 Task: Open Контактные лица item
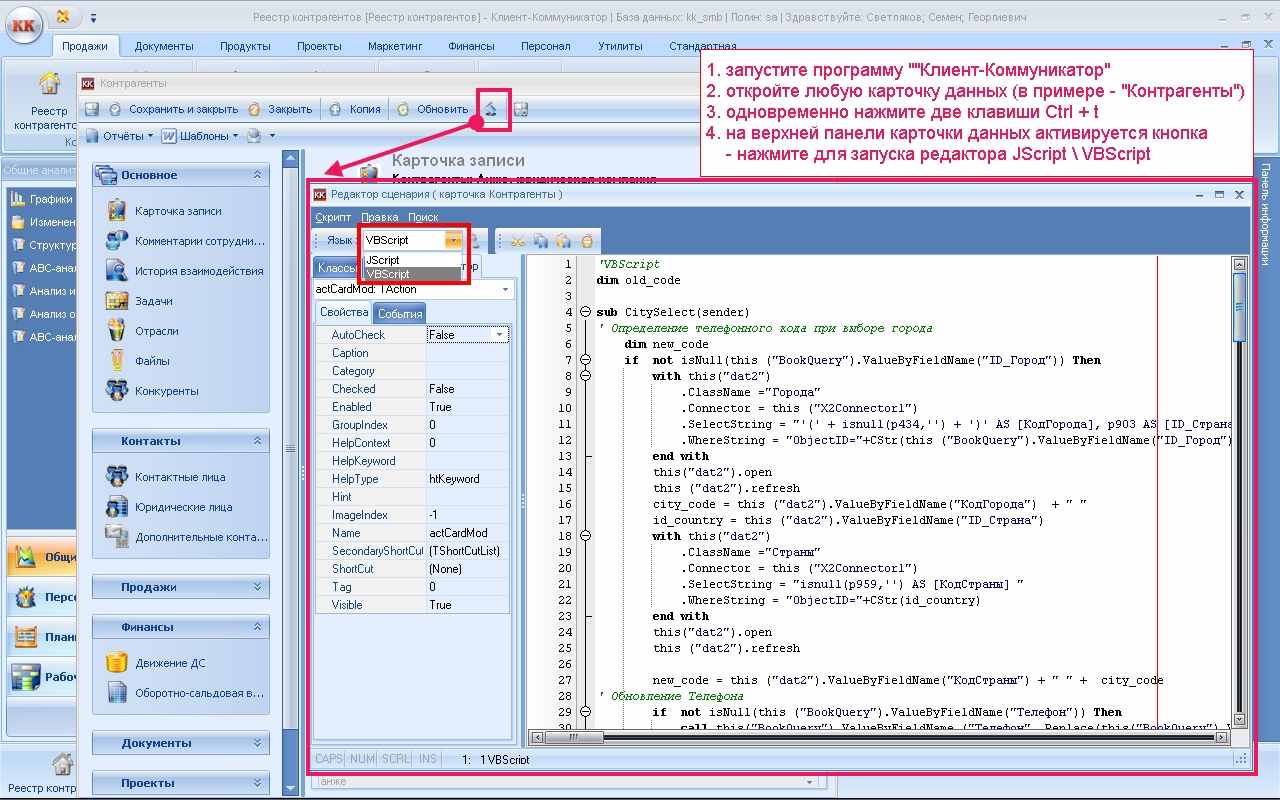pos(167,477)
